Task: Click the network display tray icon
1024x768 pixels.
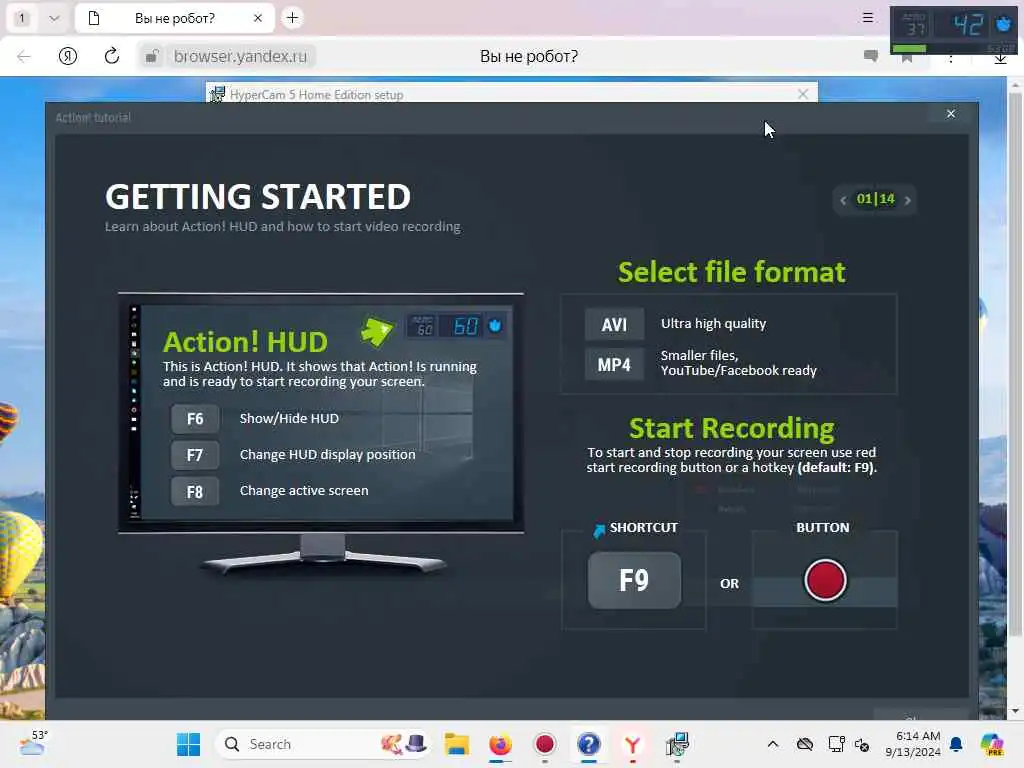Action: [836, 744]
